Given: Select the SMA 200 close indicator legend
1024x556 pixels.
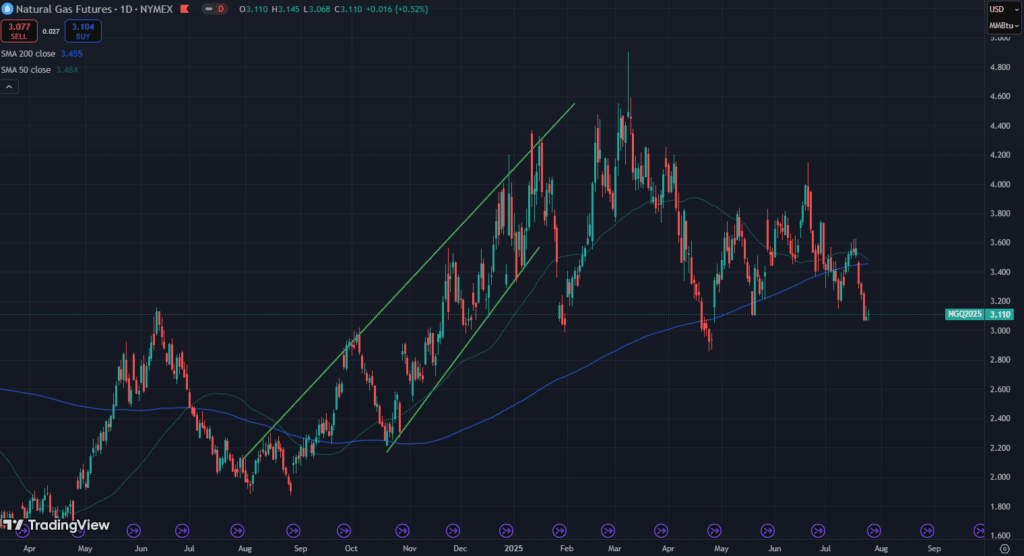Looking at the screenshot, I should pyautogui.click(x=28, y=54).
